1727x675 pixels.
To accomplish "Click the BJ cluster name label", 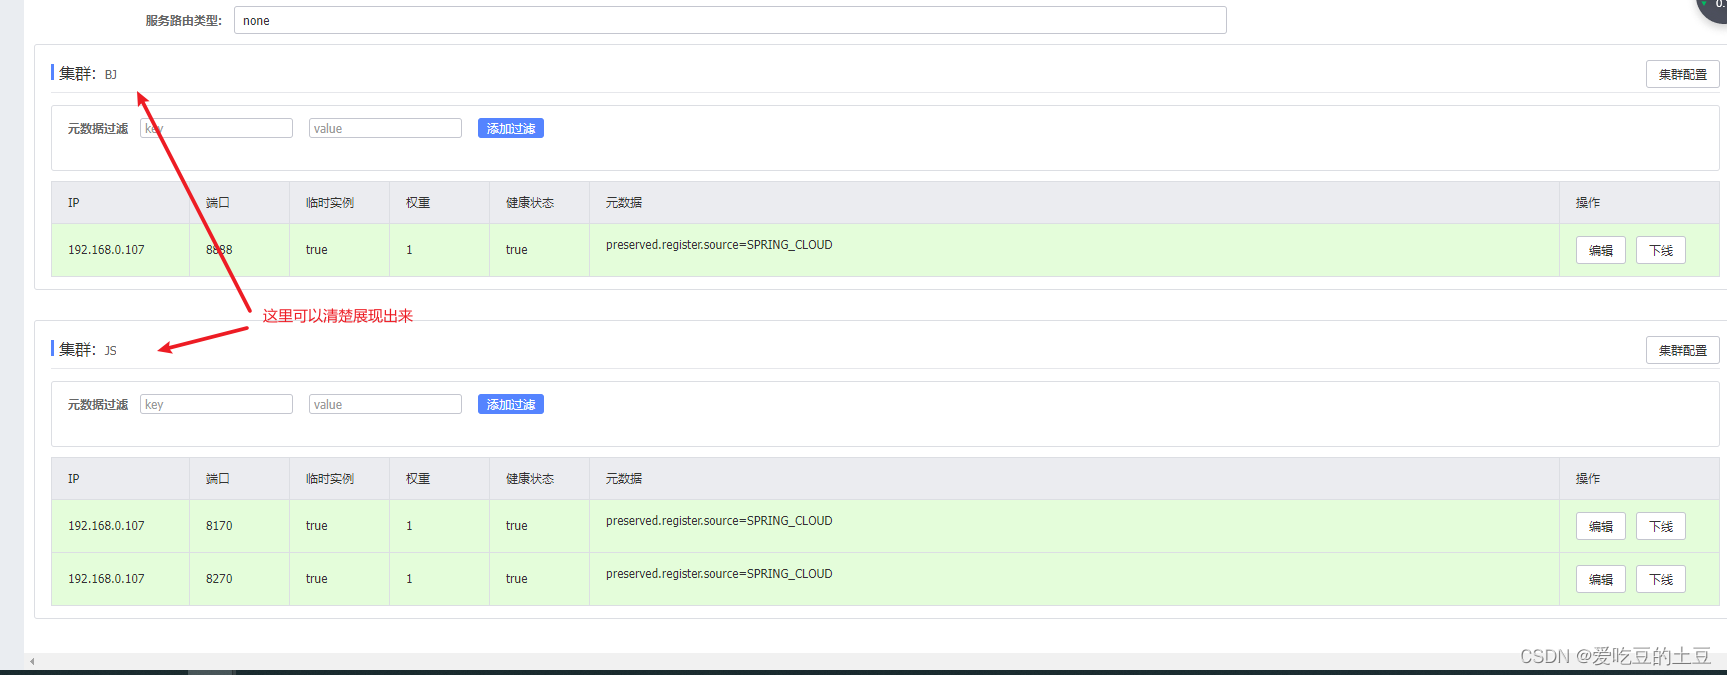I will point(111,75).
